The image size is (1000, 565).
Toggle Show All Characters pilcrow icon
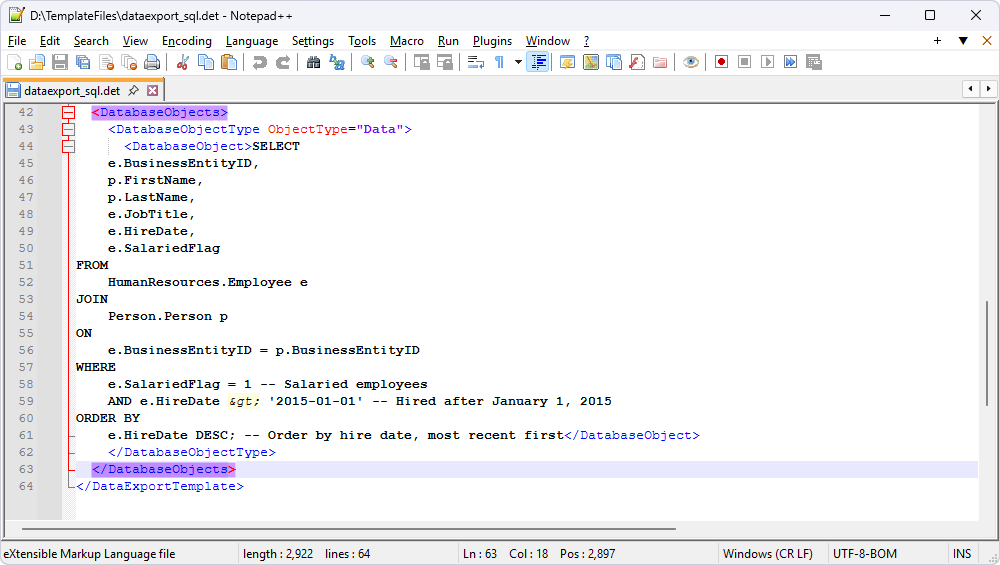coord(499,62)
